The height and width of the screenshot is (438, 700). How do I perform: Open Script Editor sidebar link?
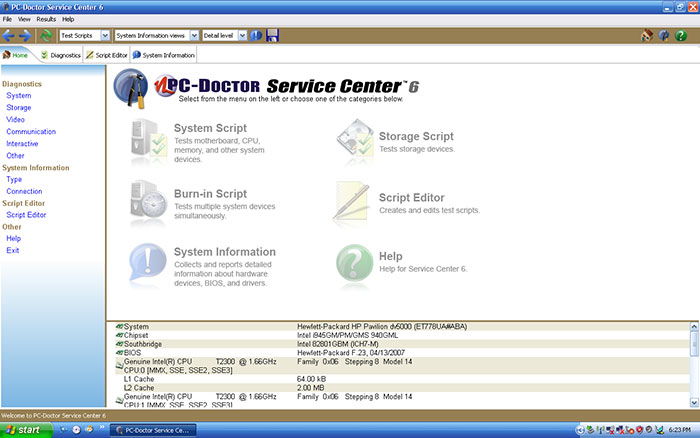[26, 215]
